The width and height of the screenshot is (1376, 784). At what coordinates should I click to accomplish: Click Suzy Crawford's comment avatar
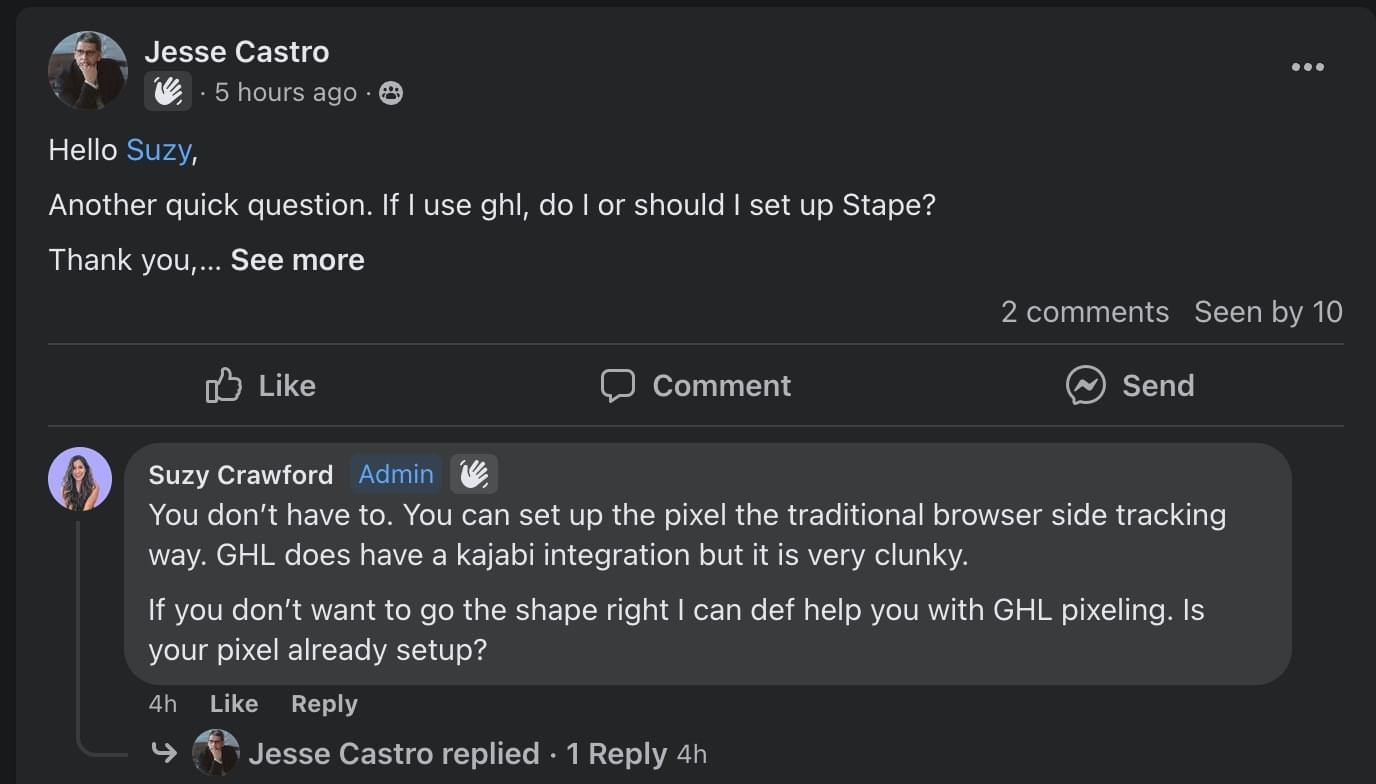(x=80, y=479)
